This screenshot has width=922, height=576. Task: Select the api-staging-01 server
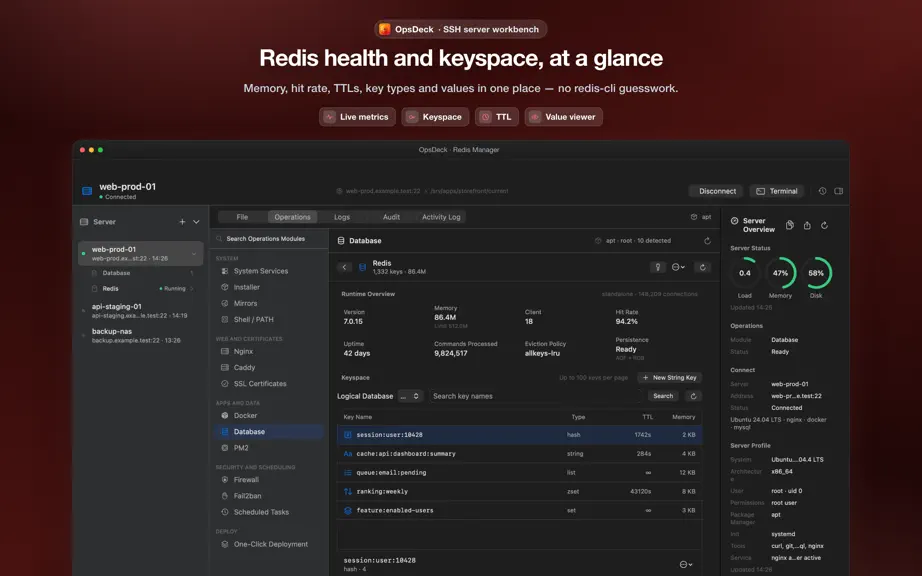(141, 310)
